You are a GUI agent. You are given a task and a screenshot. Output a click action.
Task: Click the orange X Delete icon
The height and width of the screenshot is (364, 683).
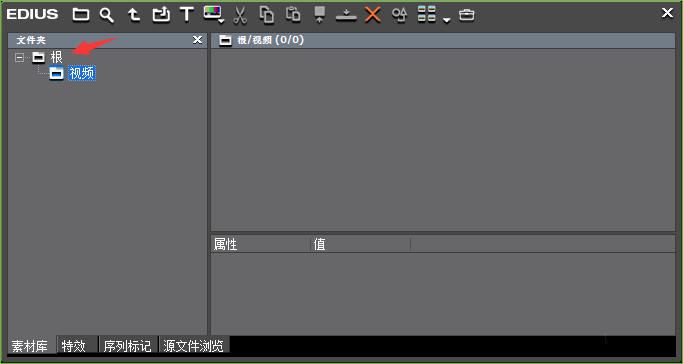pyautogui.click(x=373, y=15)
